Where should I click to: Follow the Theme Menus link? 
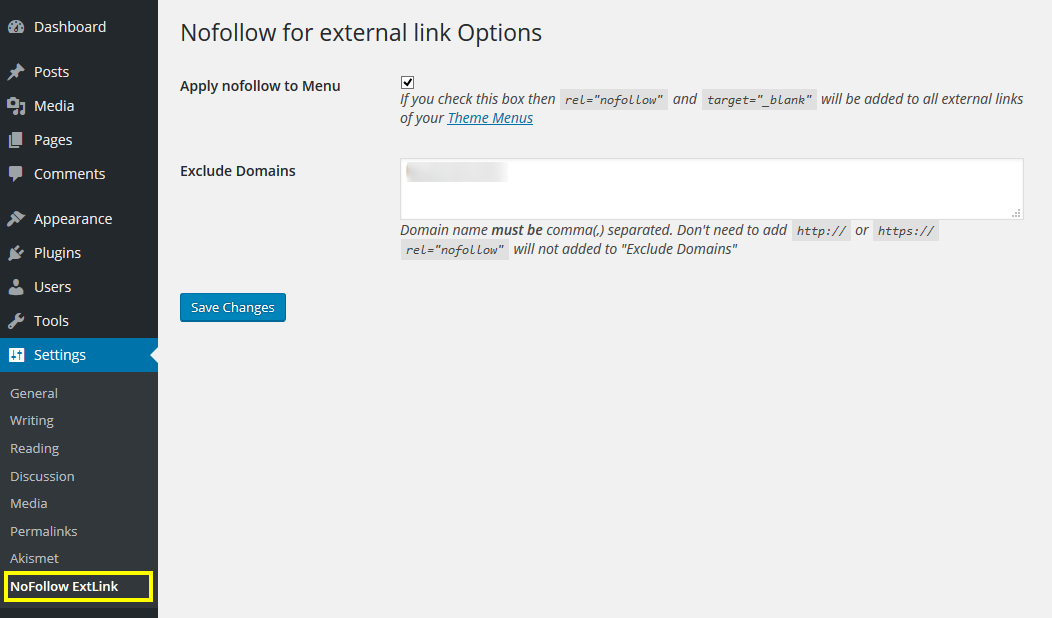pos(490,118)
